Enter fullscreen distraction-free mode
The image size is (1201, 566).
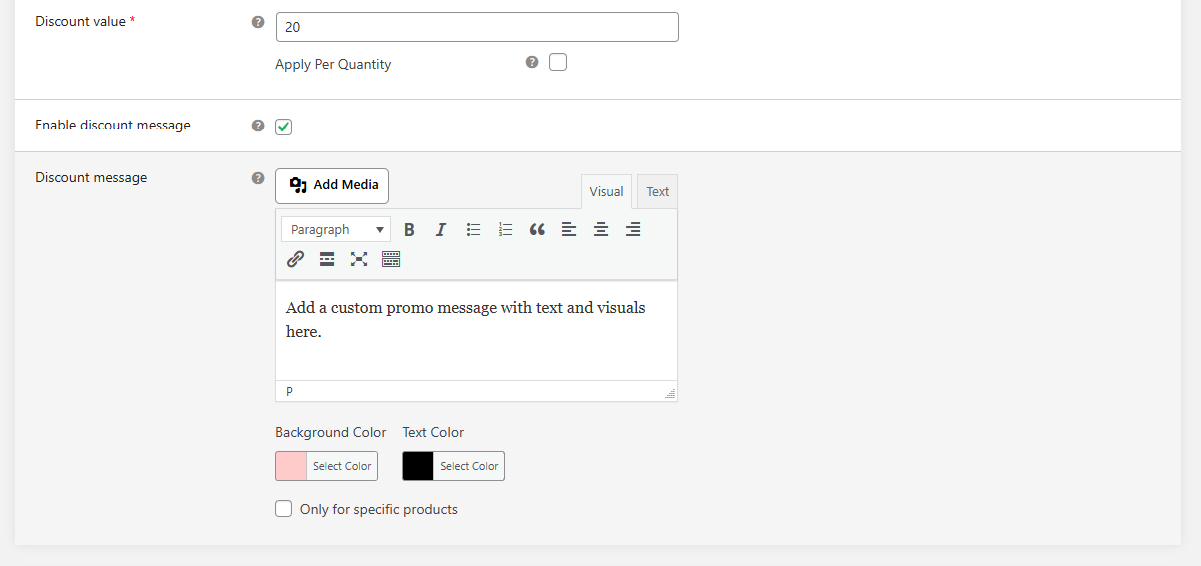tap(359, 259)
